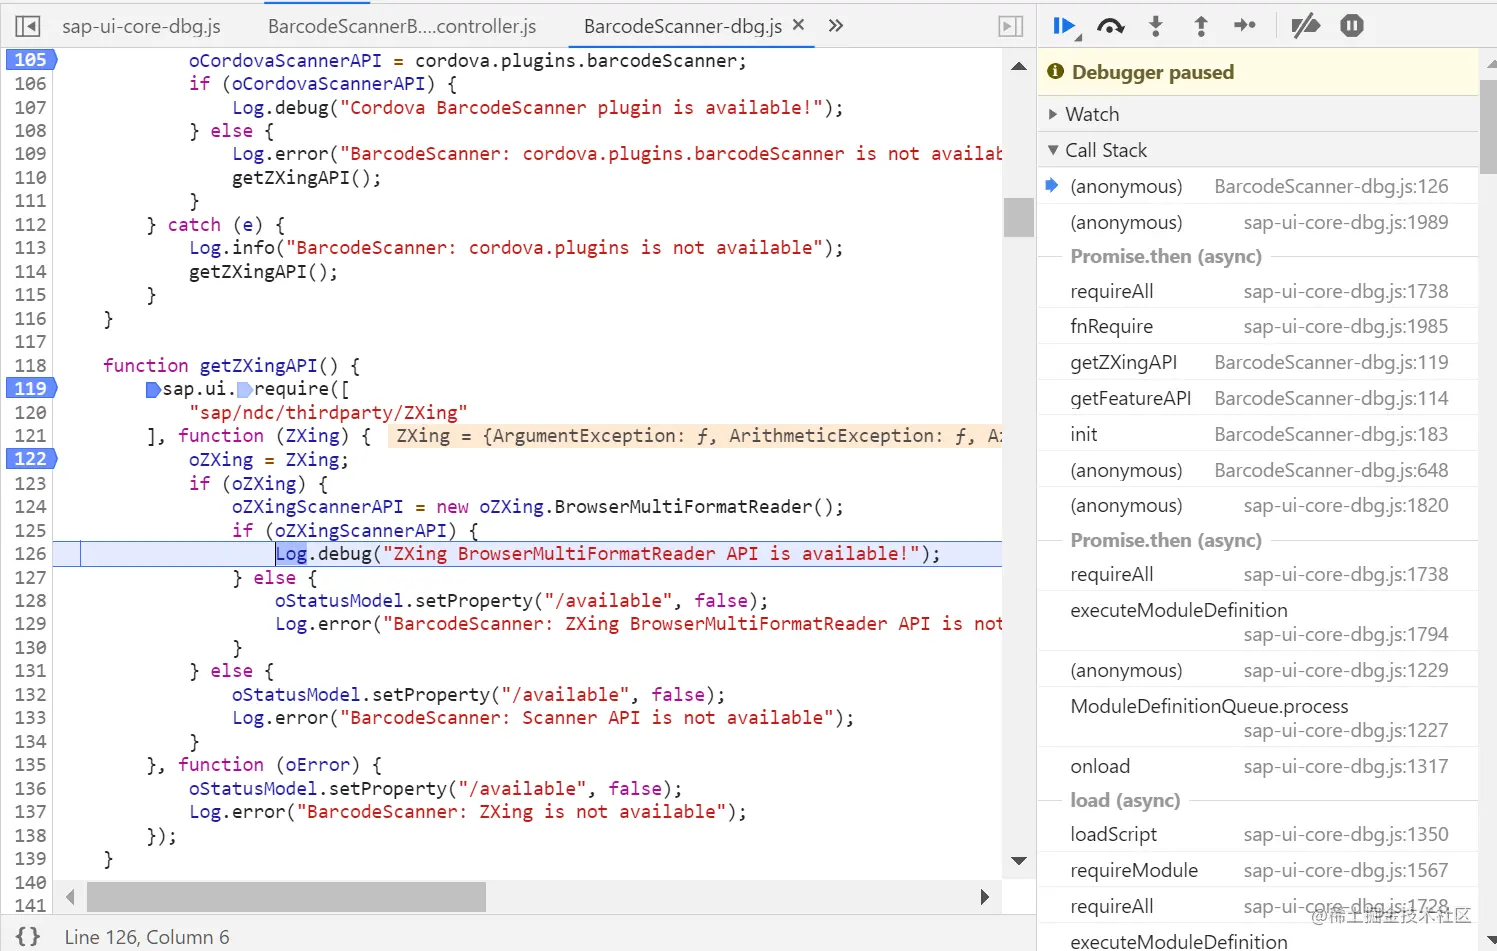Viewport: 1497px width, 951px height.
Task: Close the BarcodeScanner-dbg.js tab
Action: (x=798, y=25)
